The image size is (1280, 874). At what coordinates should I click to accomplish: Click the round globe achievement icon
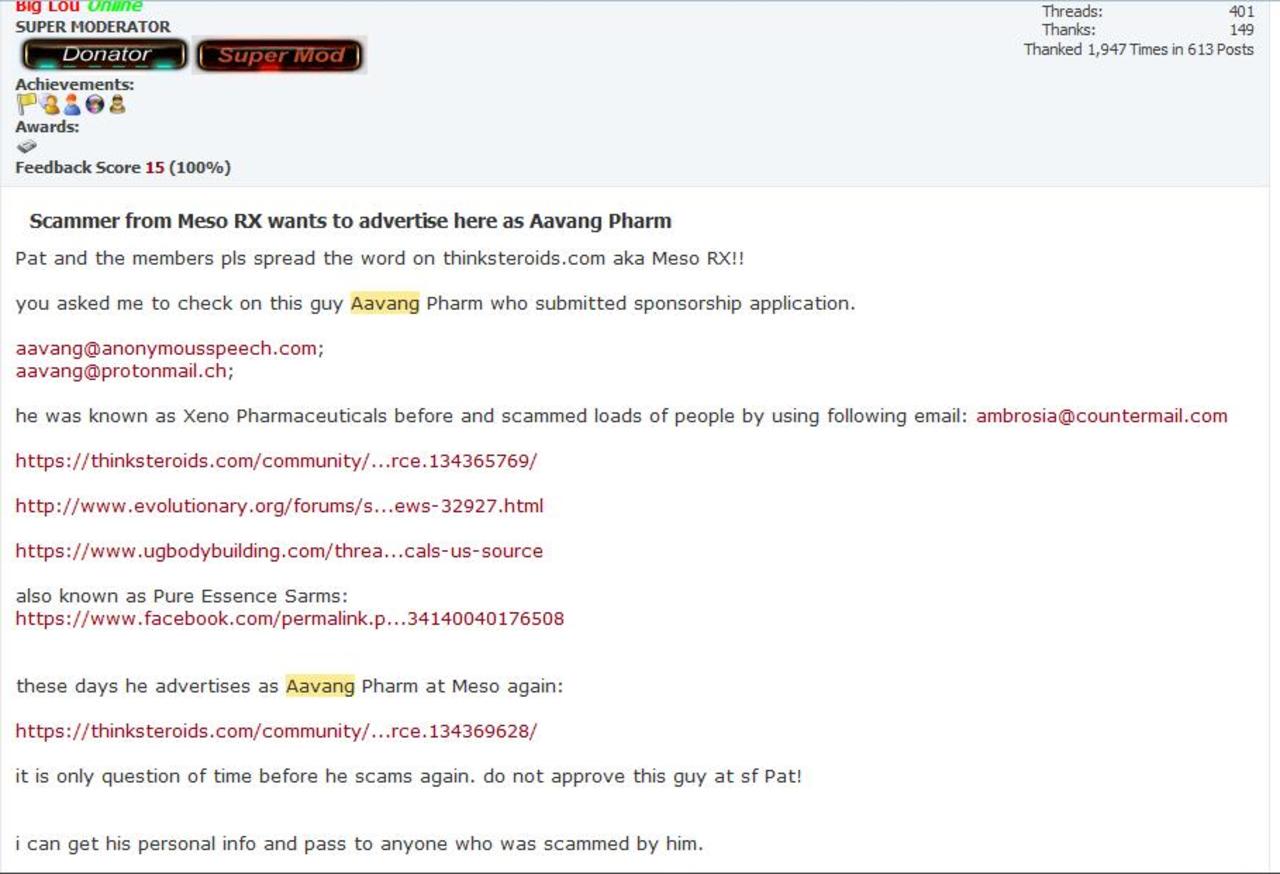pyautogui.click(x=95, y=104)
